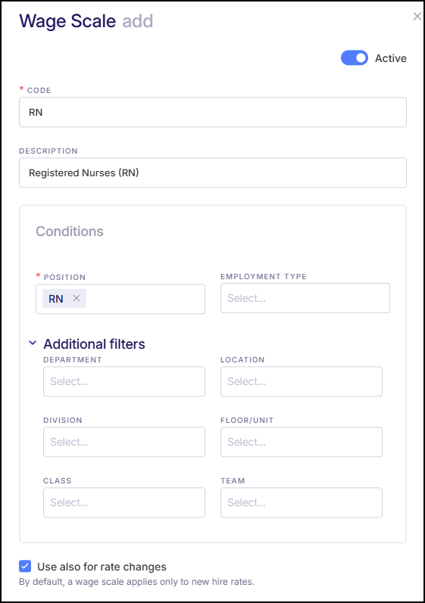Open the Floor/Unit select box
This screenshot has height=603, width=425.
click(301, 442)
